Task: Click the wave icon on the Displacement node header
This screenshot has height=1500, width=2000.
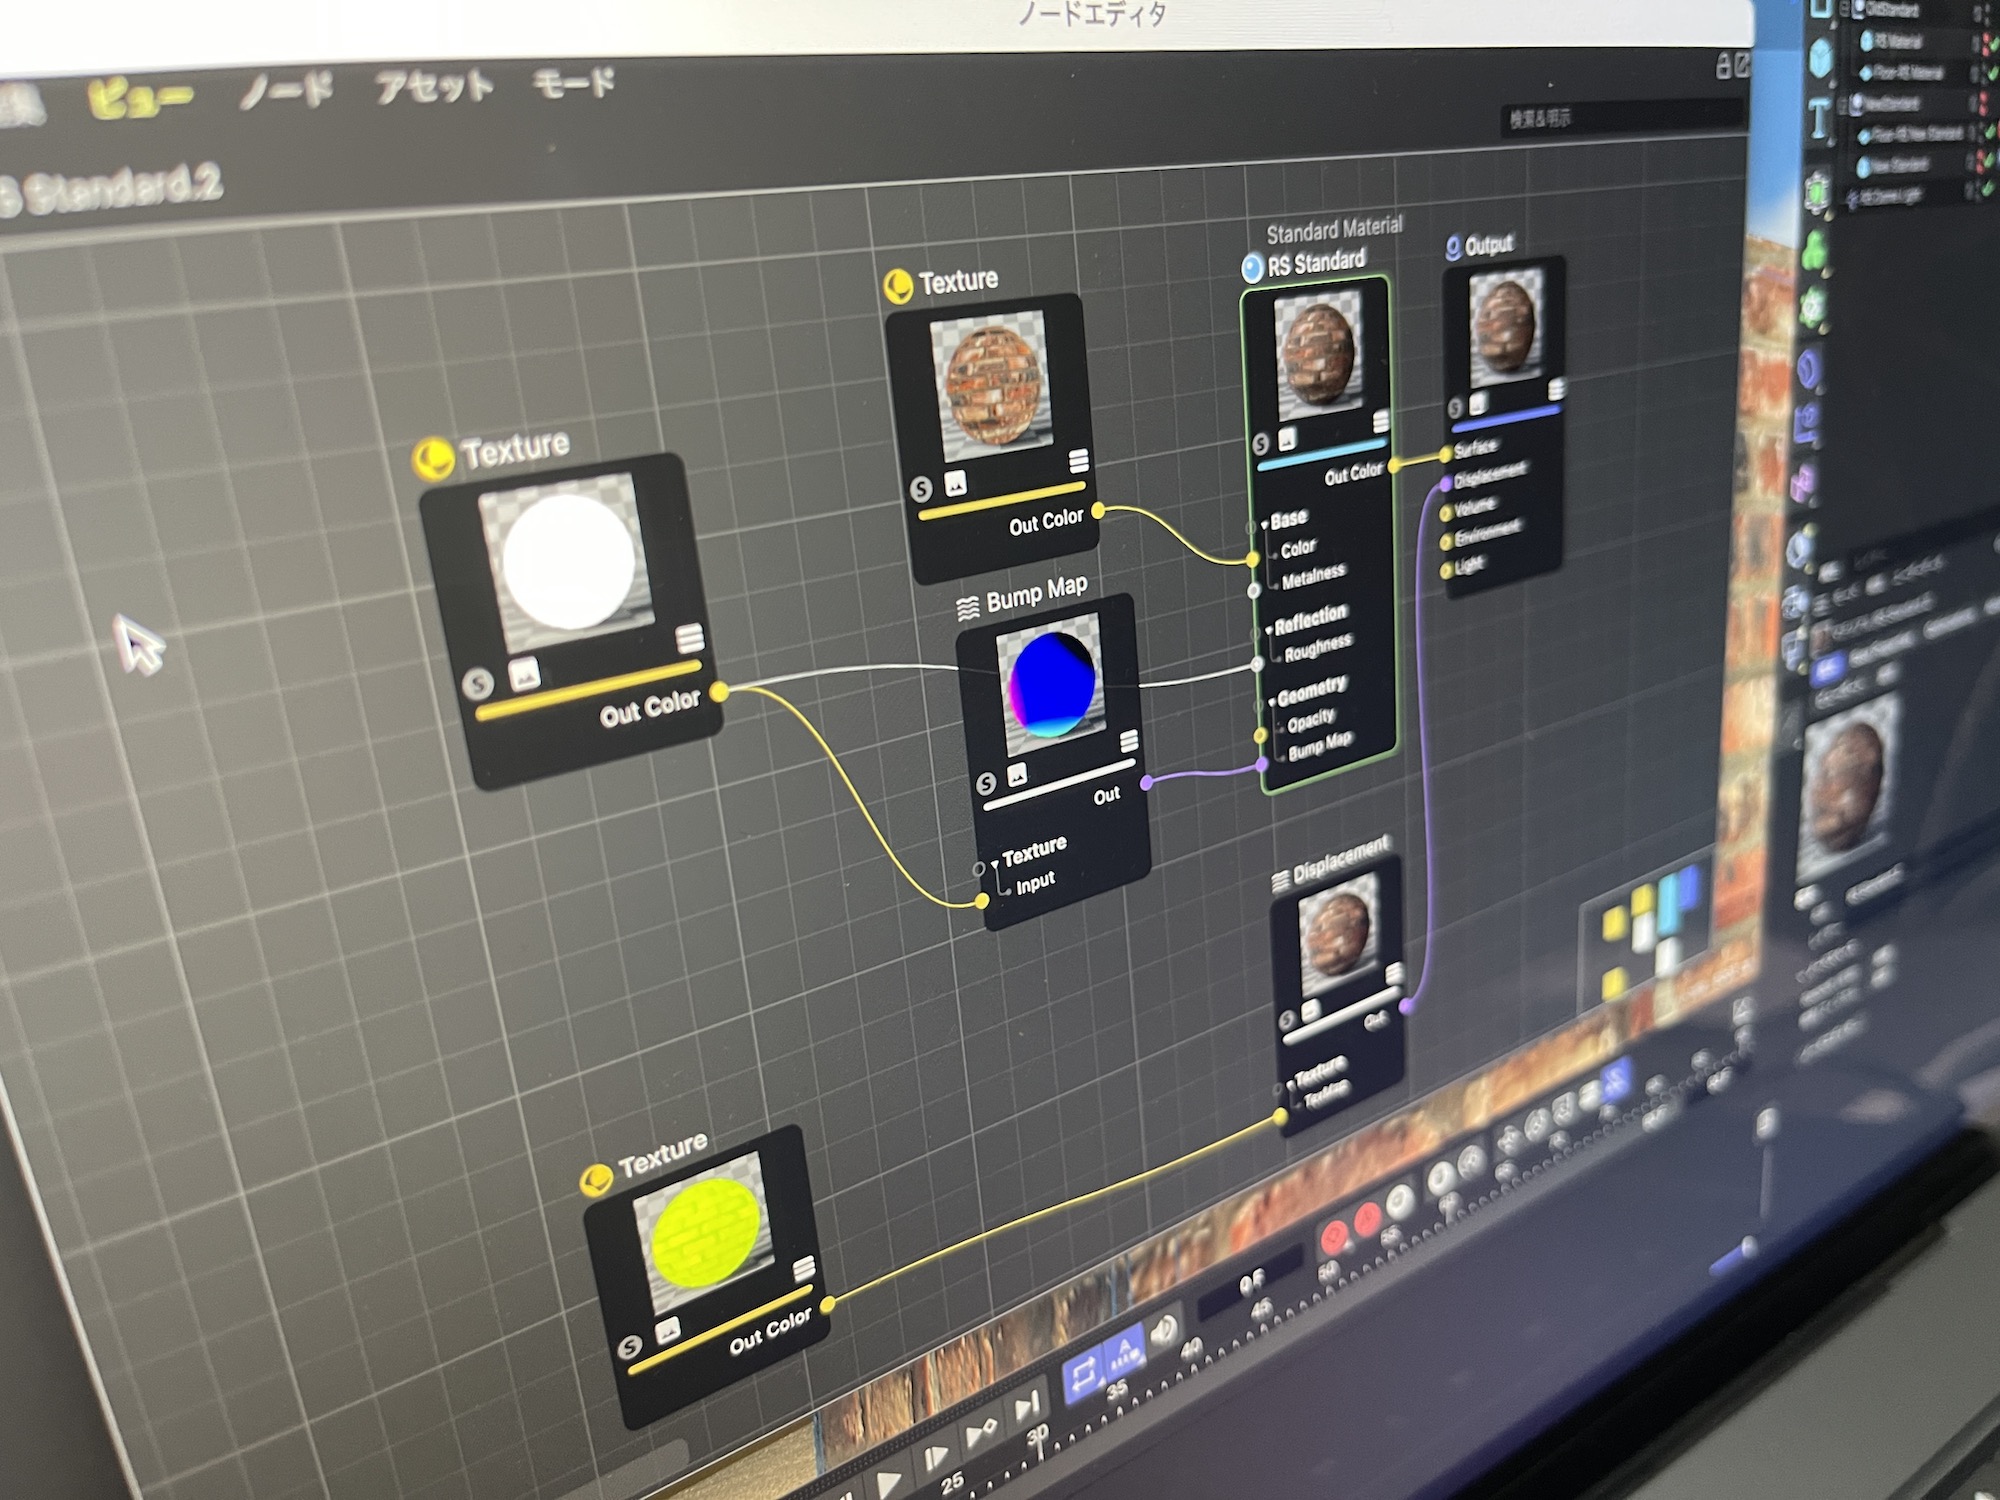Action: coord(1280,880)
